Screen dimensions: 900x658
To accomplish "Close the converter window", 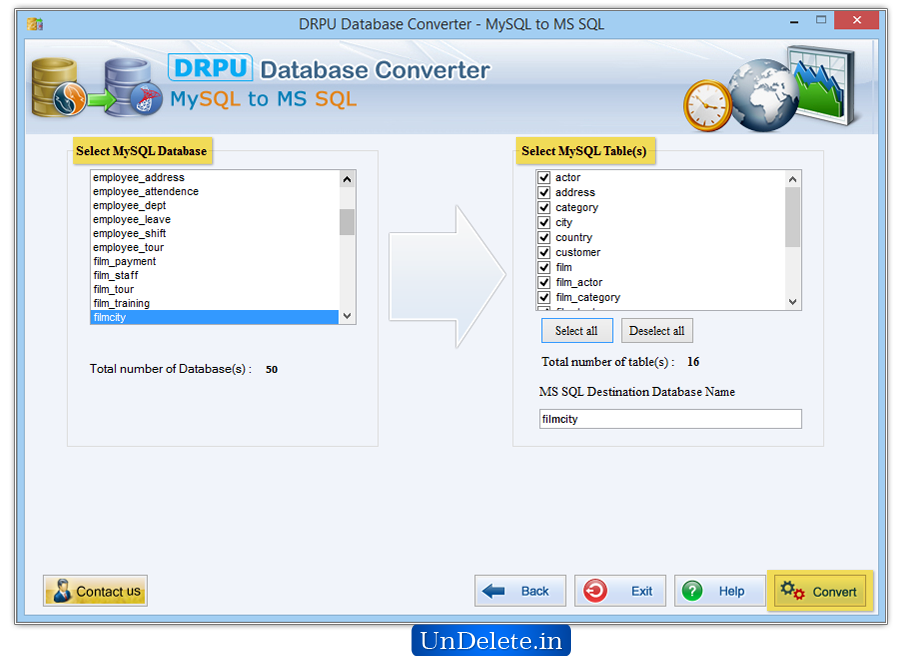I will pyautogui.click(x=856, y=20).
